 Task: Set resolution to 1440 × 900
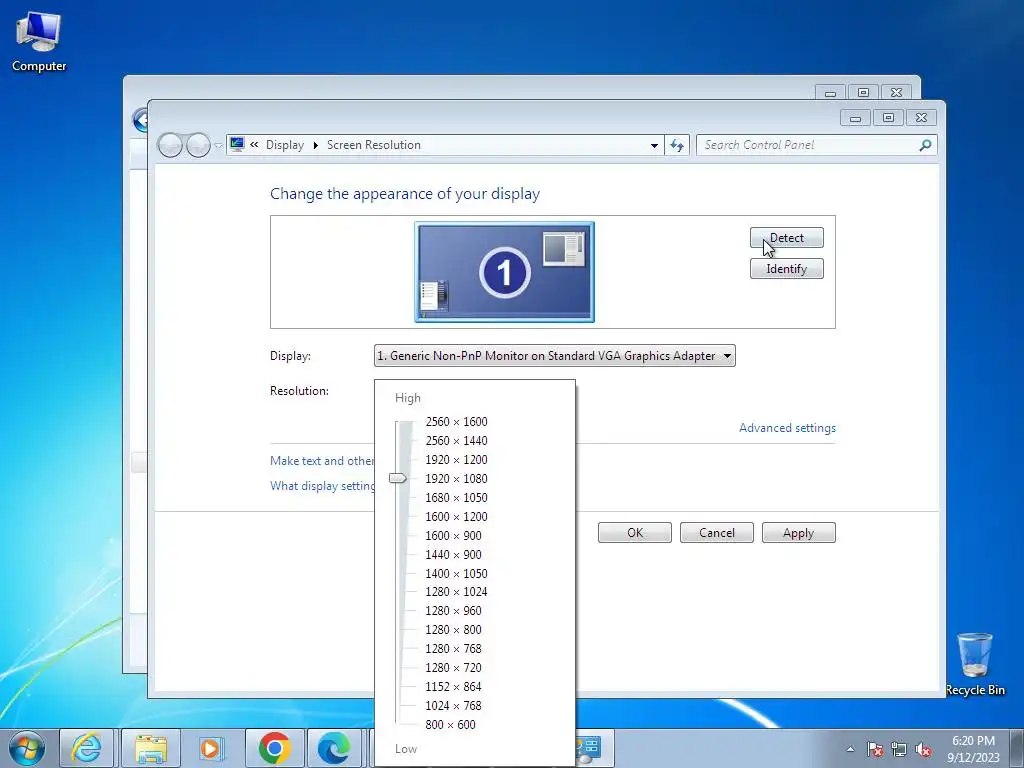pyautogui.click(x=454, y=554)
